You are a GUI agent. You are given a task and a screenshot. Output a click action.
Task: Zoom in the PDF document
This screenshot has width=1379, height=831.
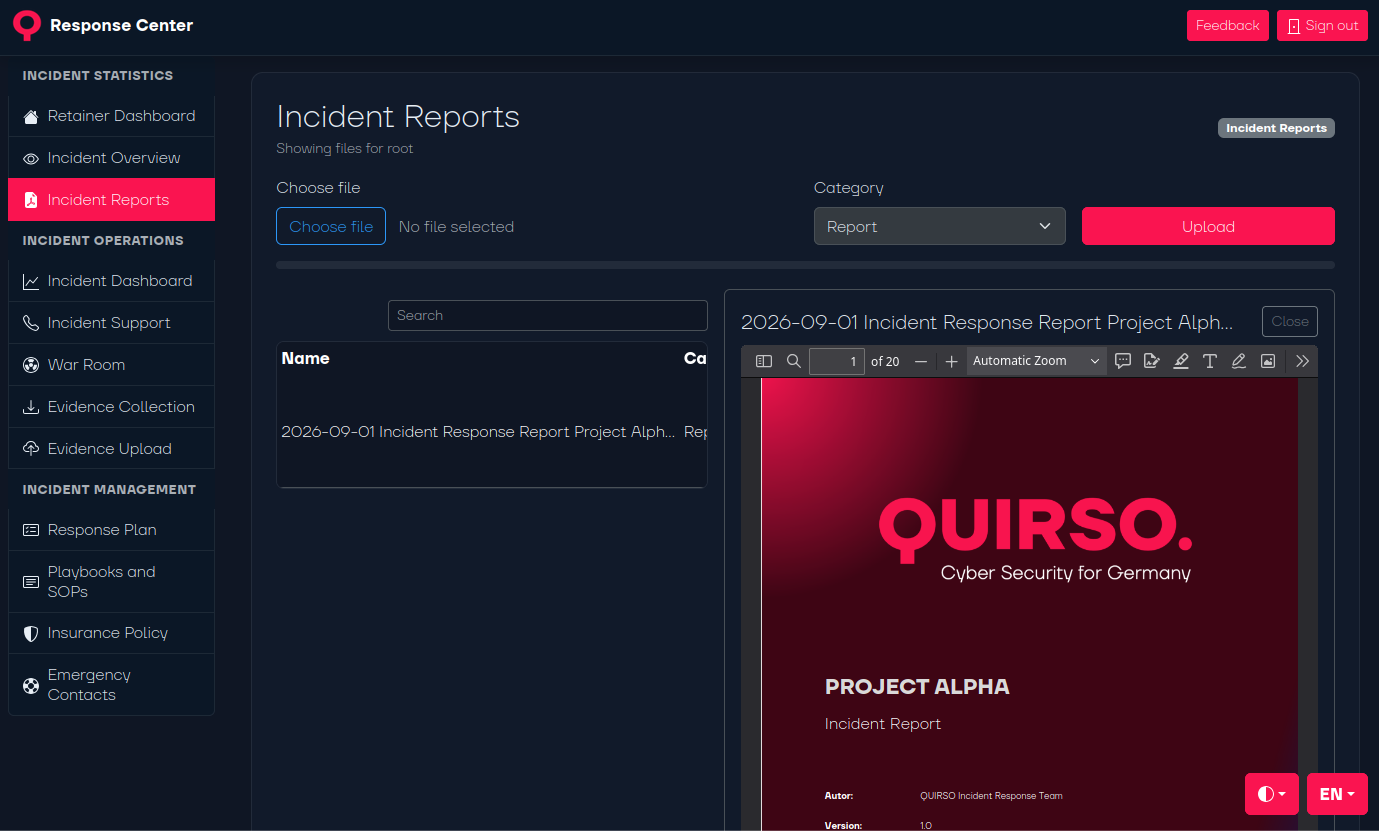pyautogui.click(x=951, y=361)
